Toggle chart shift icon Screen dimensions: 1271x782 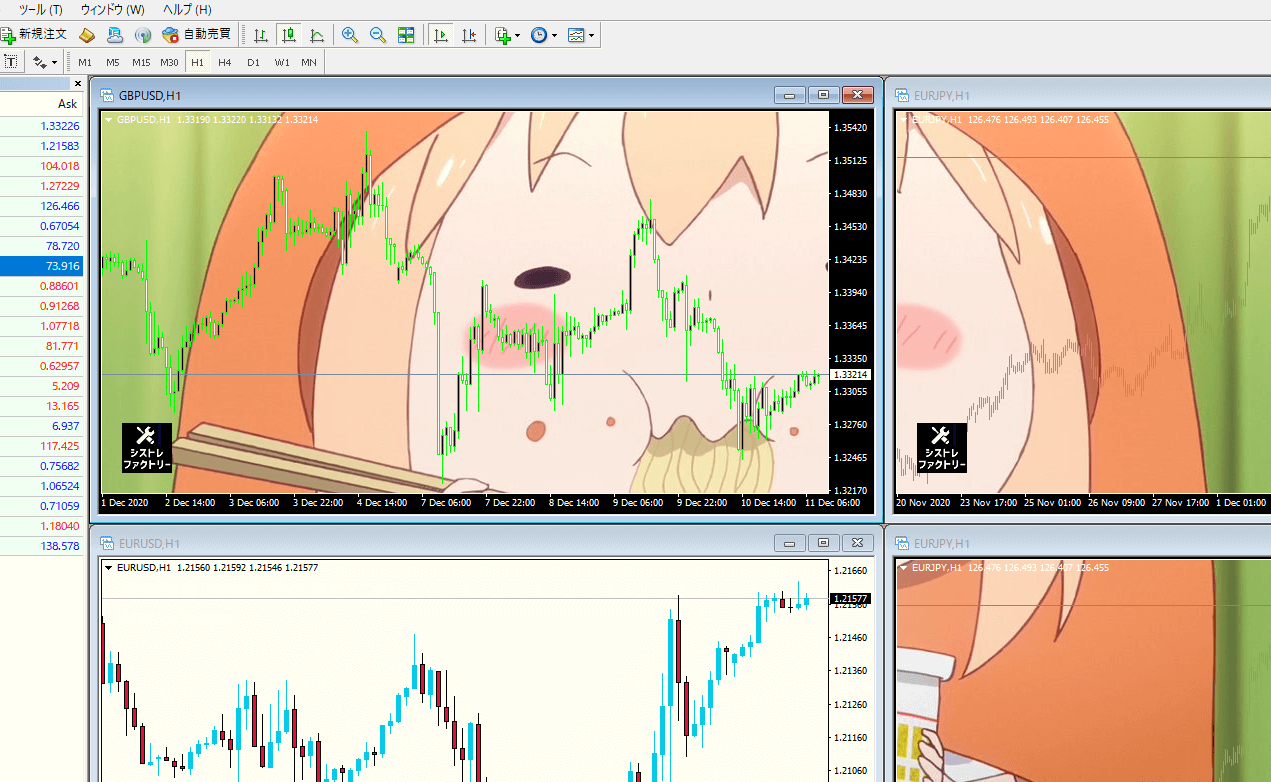pos(468,35)
